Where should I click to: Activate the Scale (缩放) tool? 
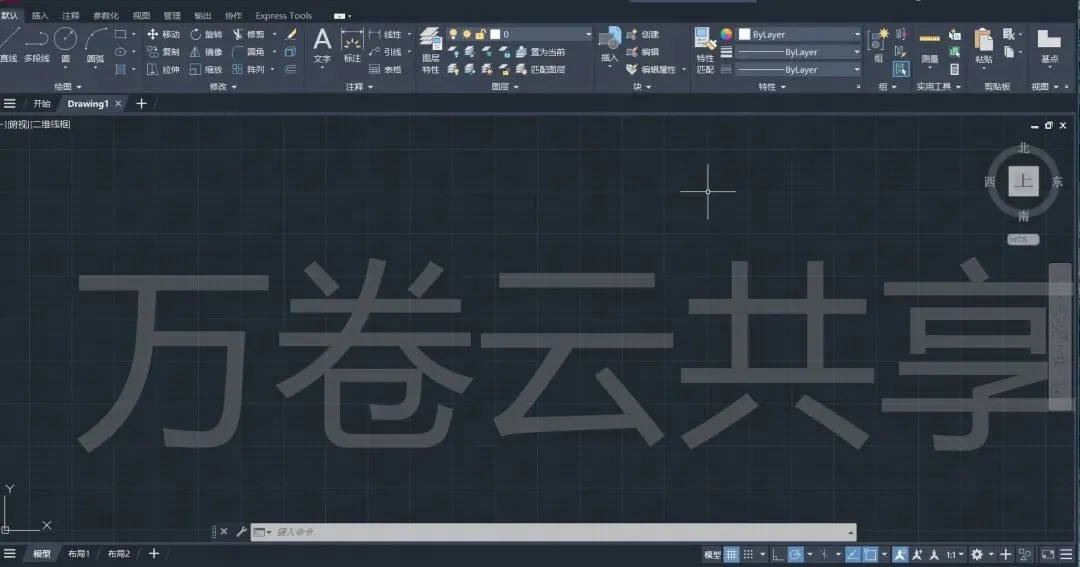point(206,70)
